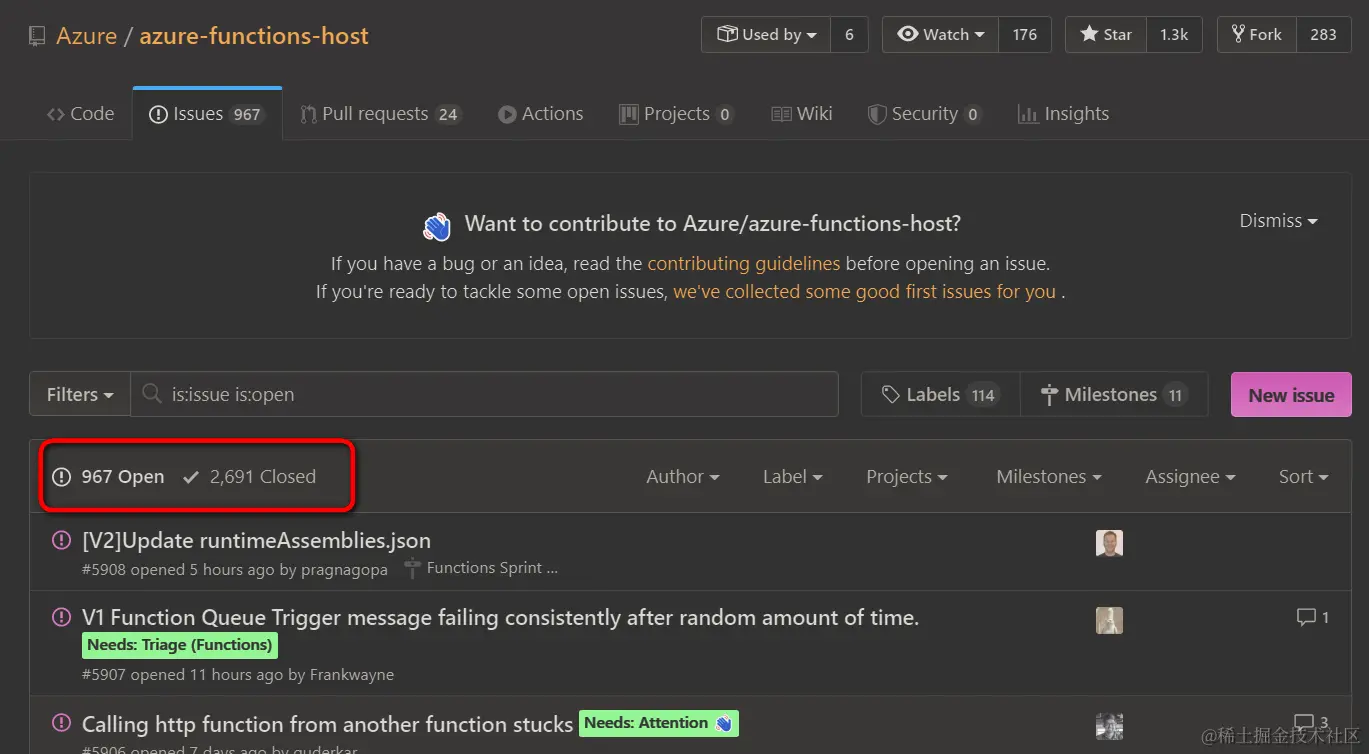Open issue V1 Function Queue Trigger message failing
Image resolution: width=1369 pixels, height=754 pixels.
(x=500, y=617)
